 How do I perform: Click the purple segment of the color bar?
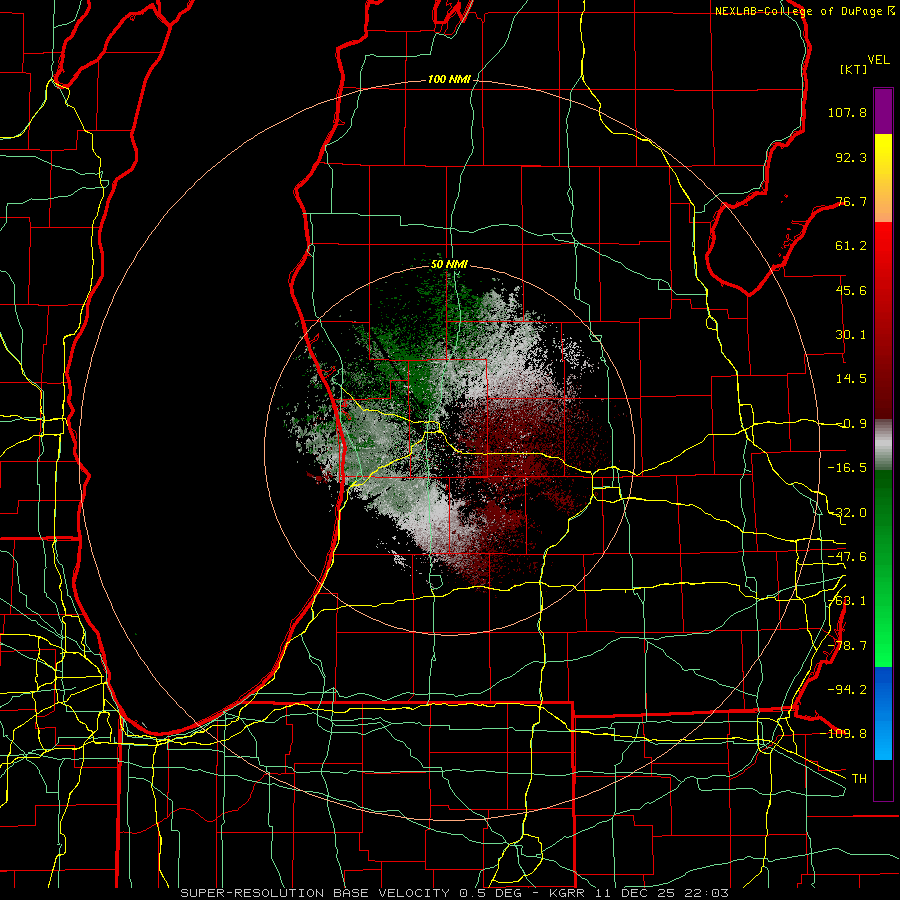[x=883, y=112]
